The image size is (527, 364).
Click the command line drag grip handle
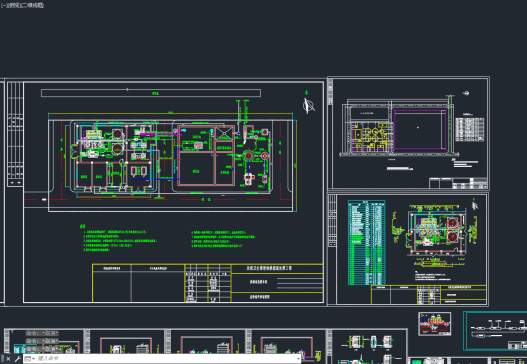pyautogui.click(x=2, y=359)
